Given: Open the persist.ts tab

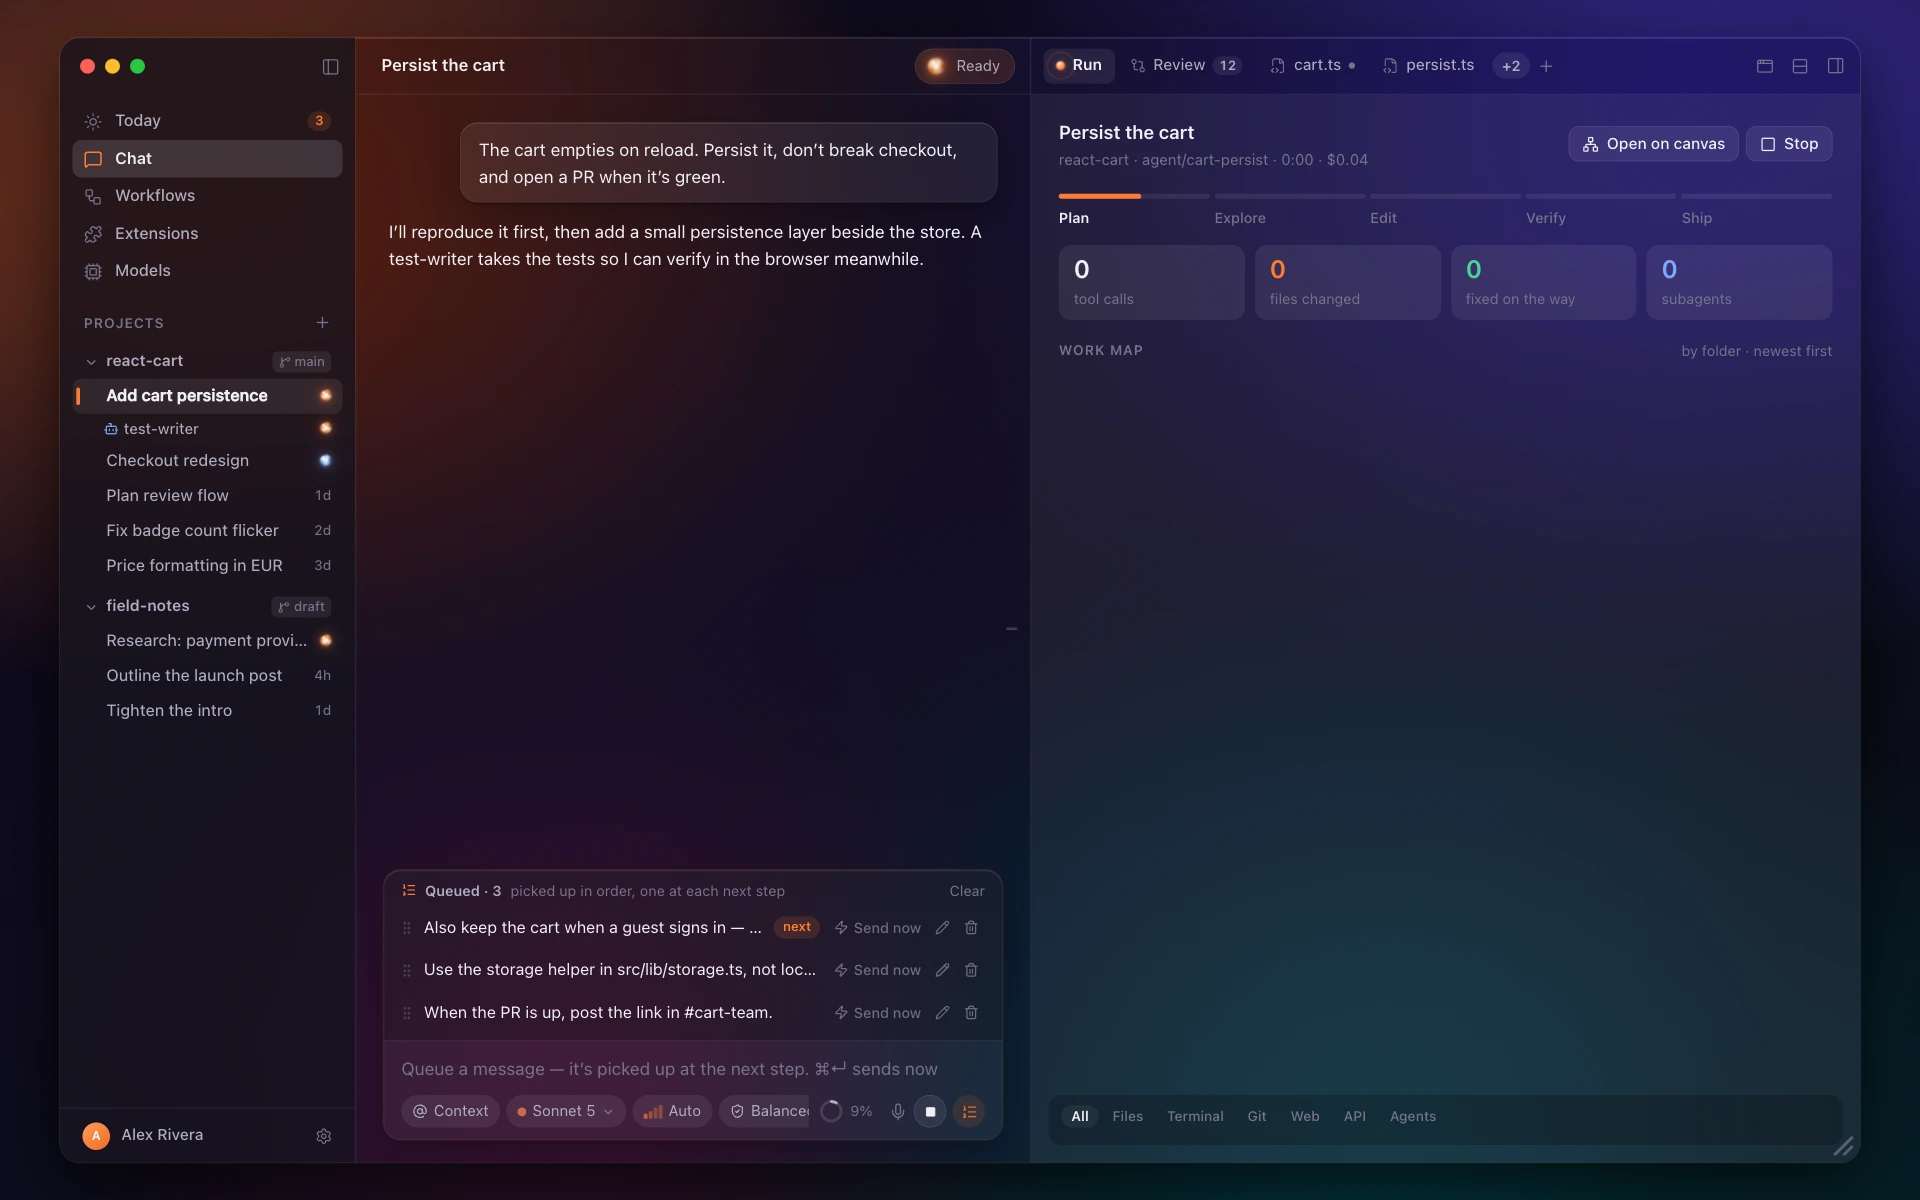Looking at the screenshot, I should (x=1428, y=65).
